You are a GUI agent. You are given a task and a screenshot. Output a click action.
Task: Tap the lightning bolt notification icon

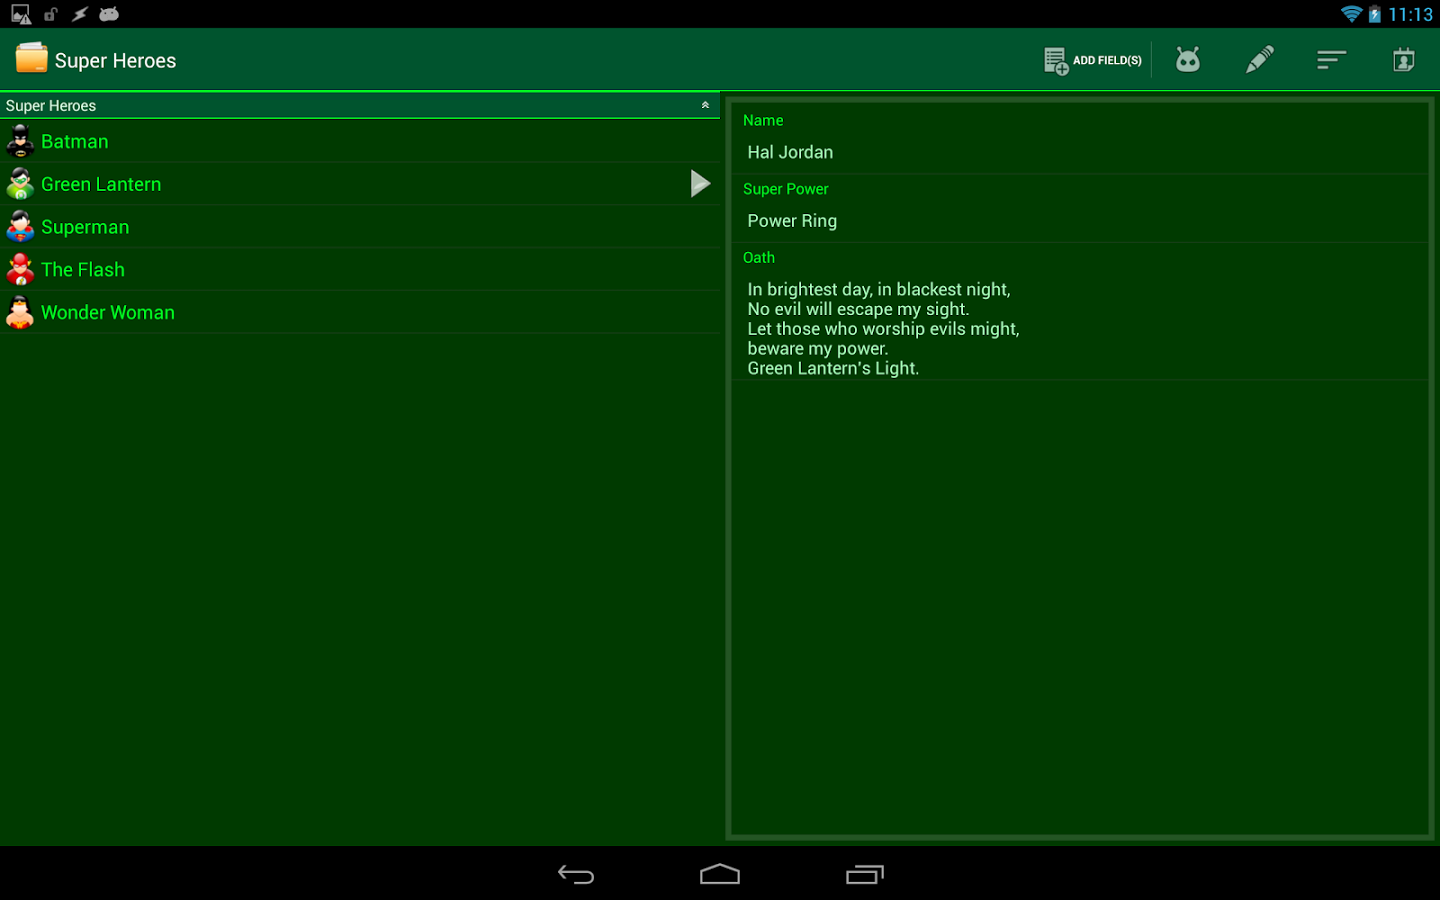(x=80, y=14)
